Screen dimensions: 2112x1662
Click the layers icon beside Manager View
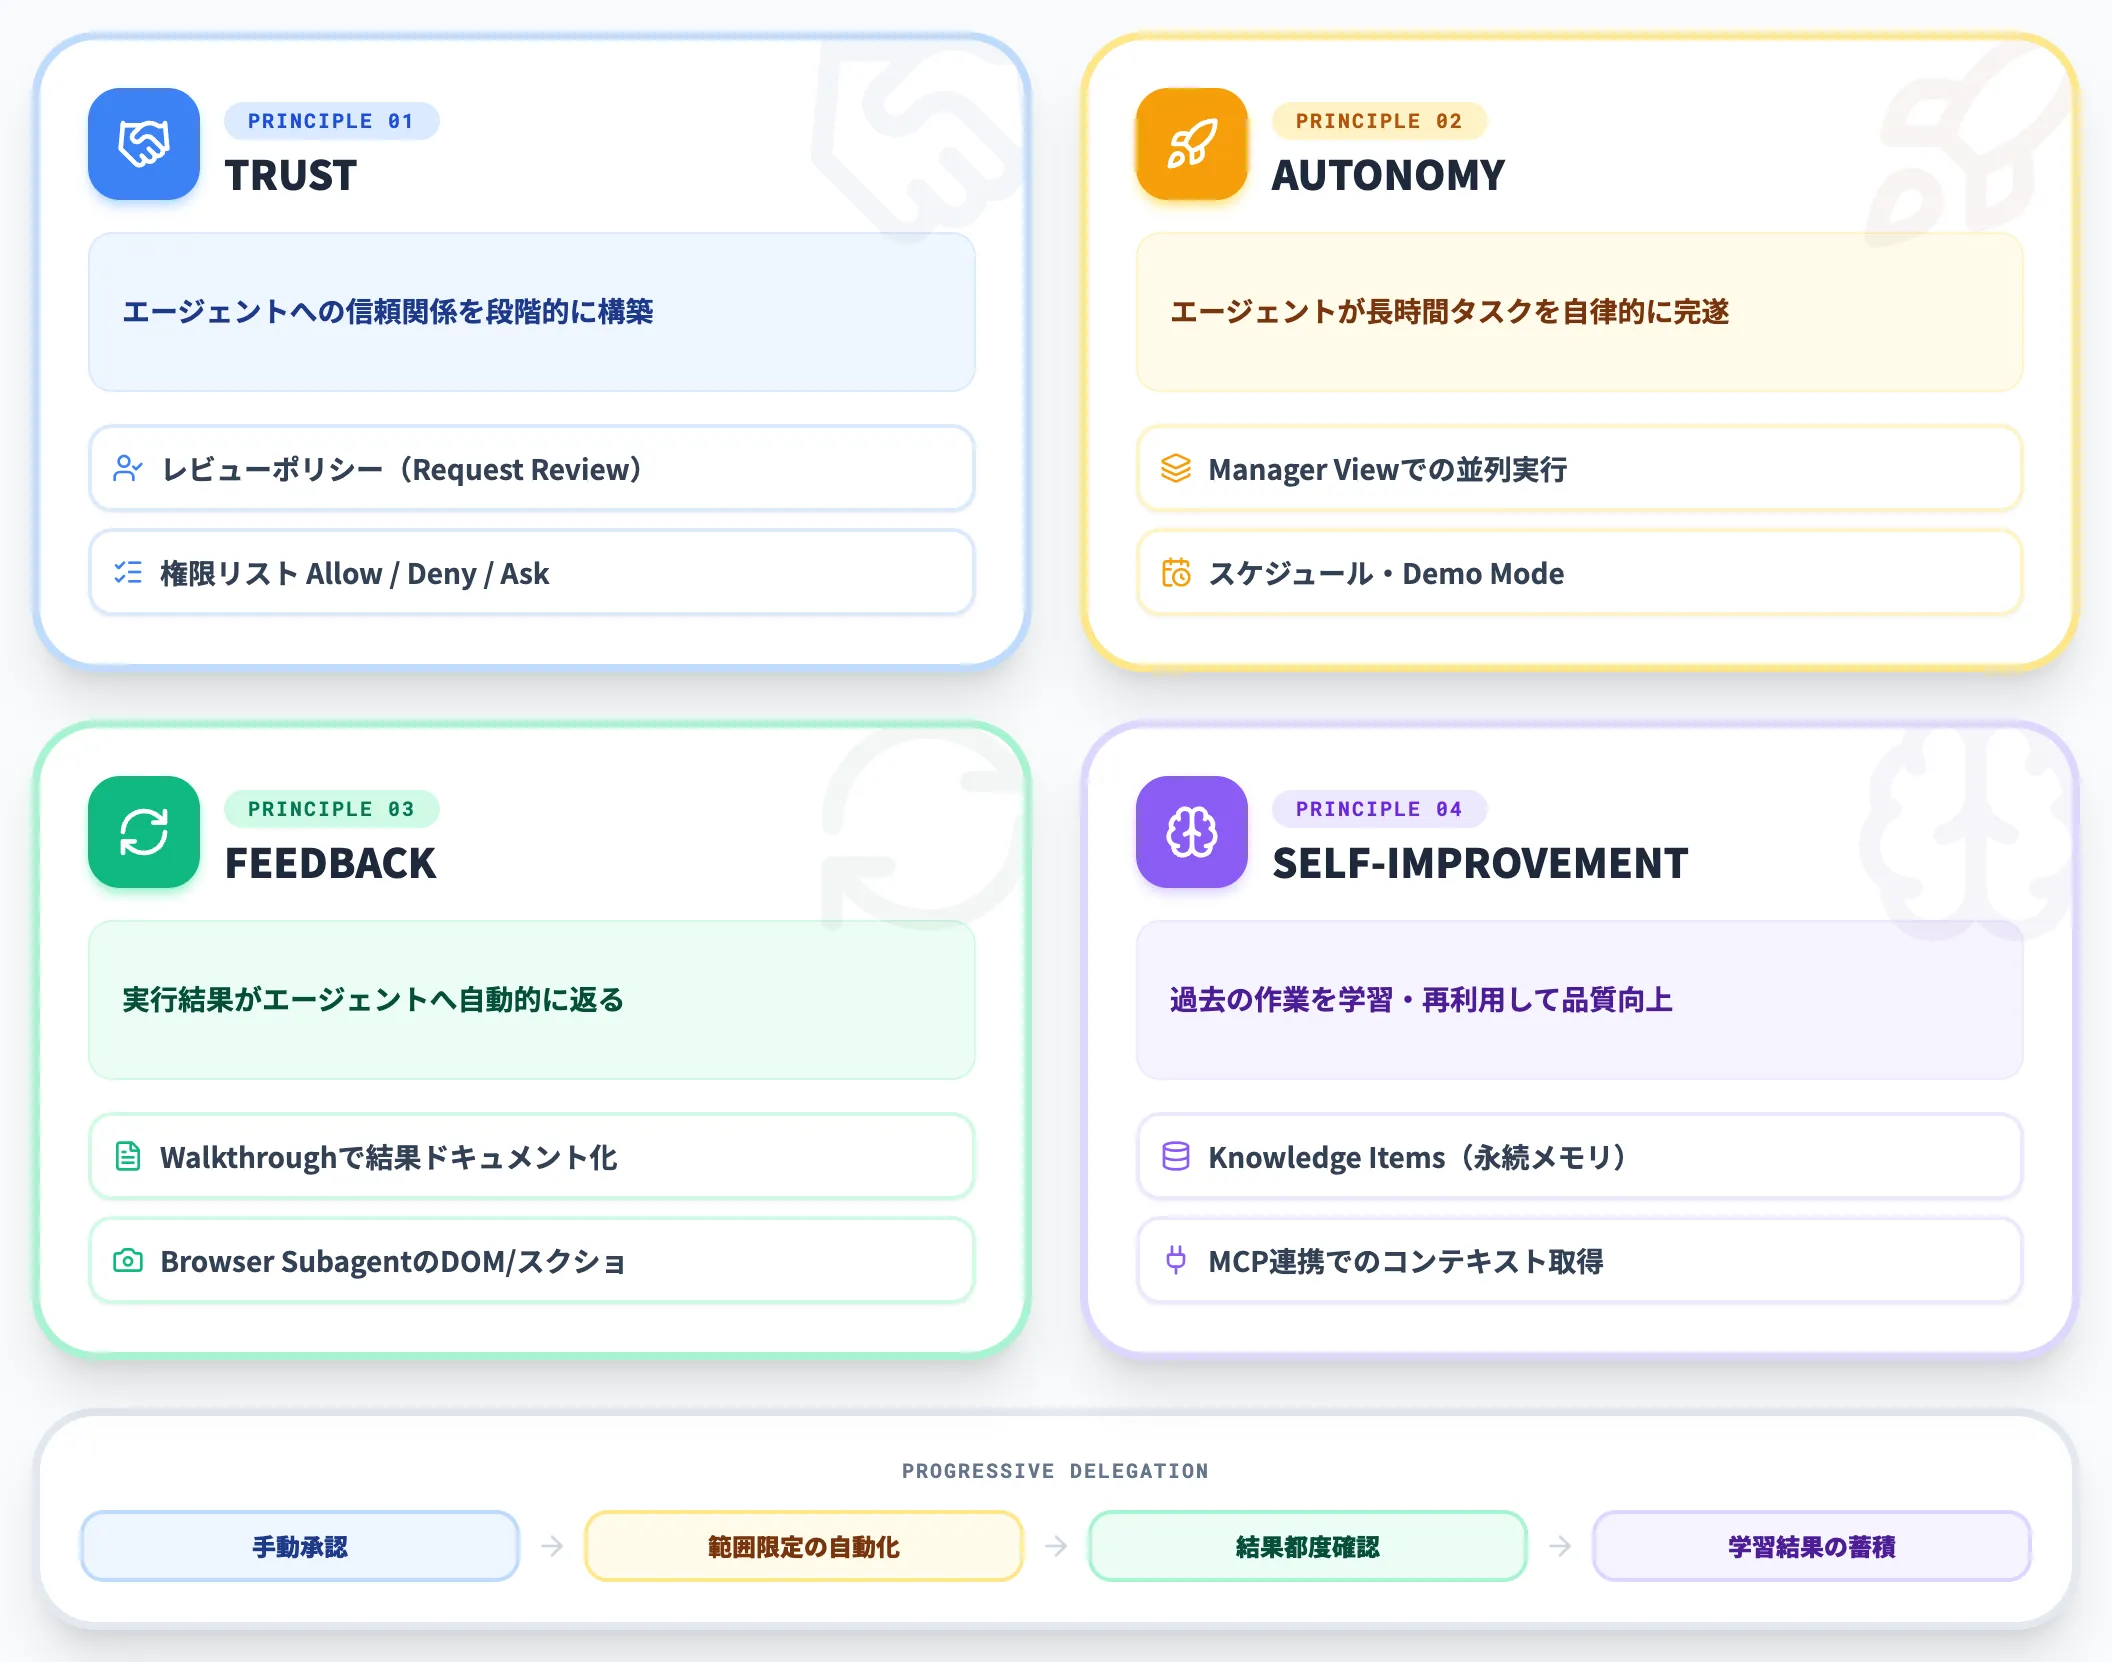click(1176, 469)
